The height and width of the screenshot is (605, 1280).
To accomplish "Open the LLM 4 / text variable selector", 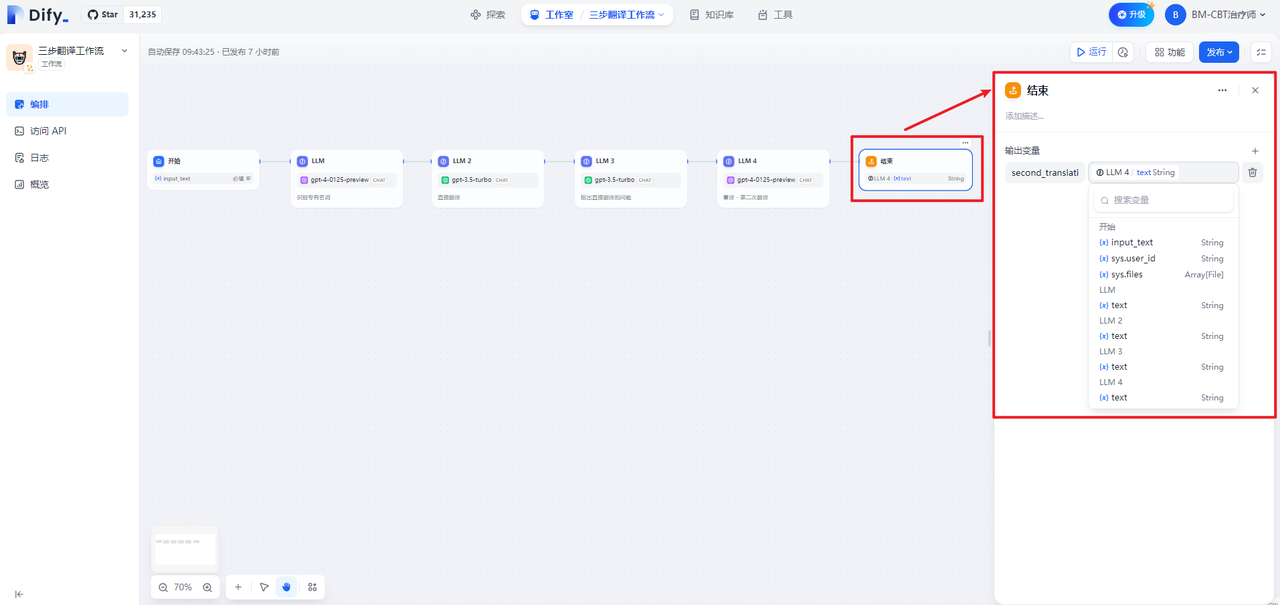I will [1163, 172].
